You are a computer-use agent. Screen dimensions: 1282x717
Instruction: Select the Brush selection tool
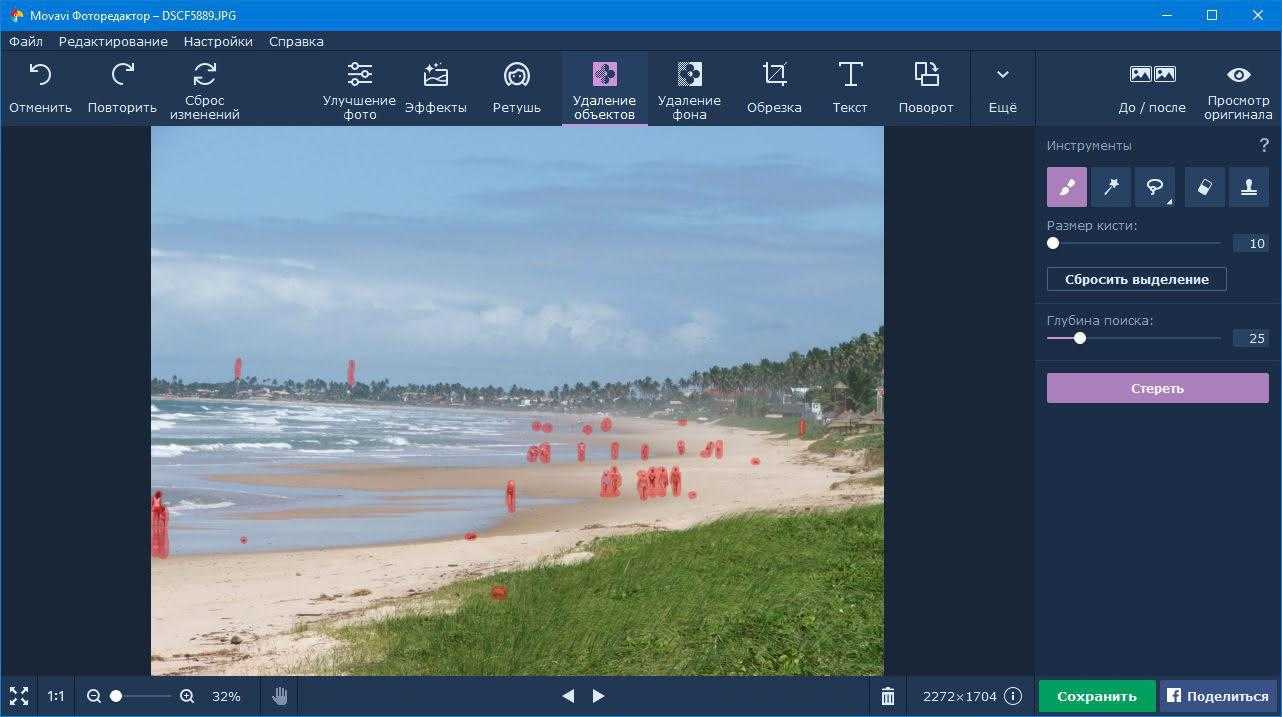tap(1066, 187)
